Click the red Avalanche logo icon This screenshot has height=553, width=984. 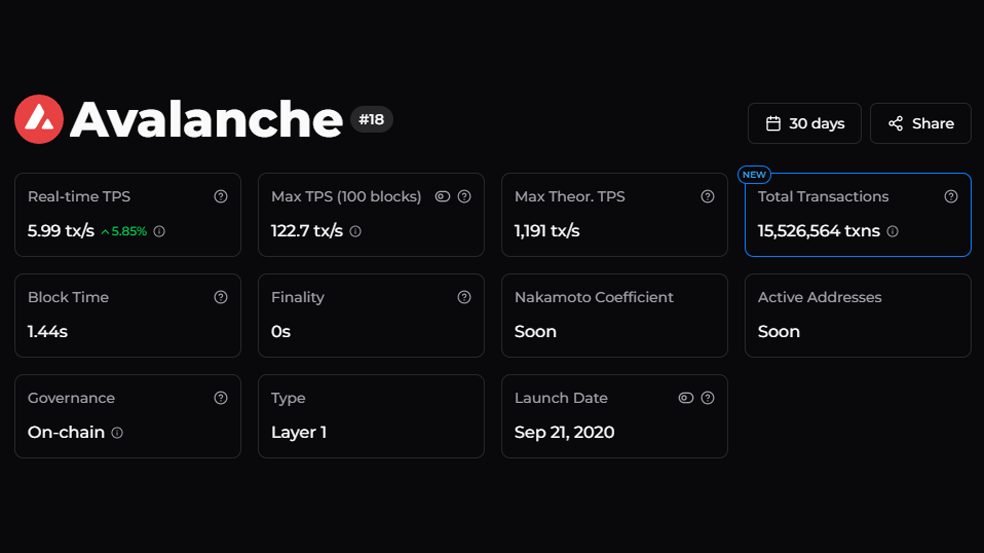point(39,119)
